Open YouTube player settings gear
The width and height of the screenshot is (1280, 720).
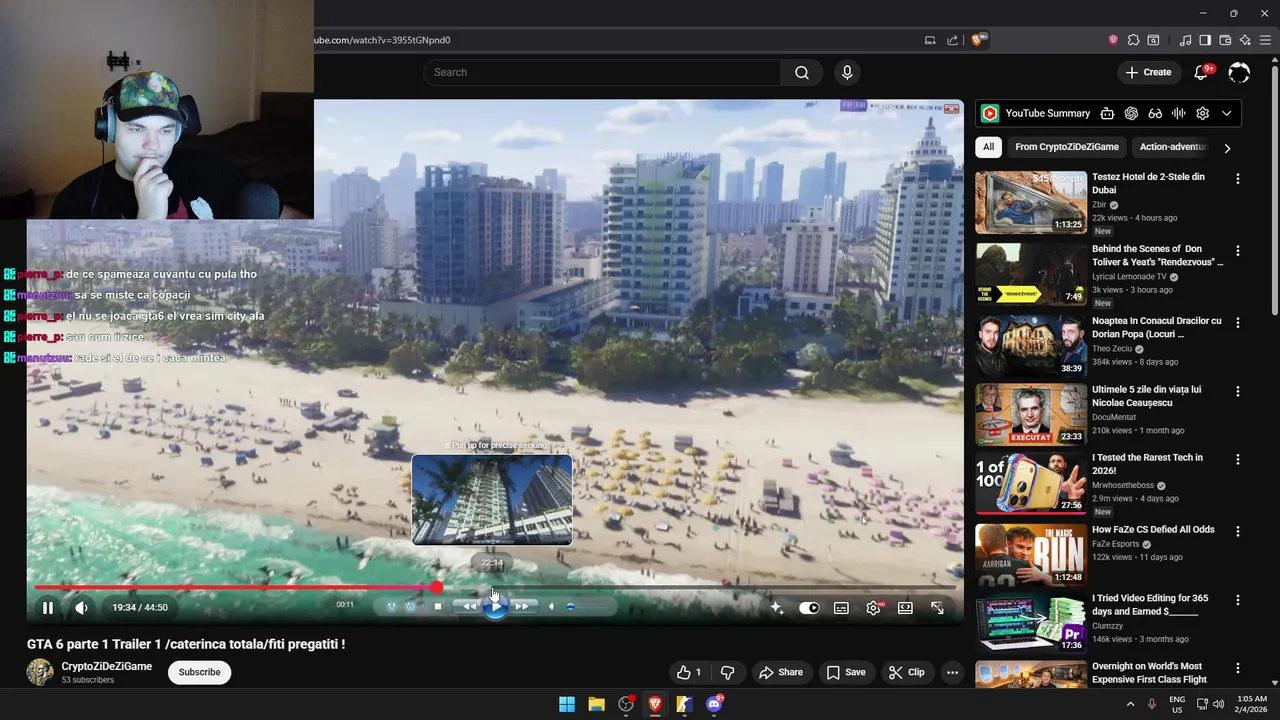[x=873, y=607]
